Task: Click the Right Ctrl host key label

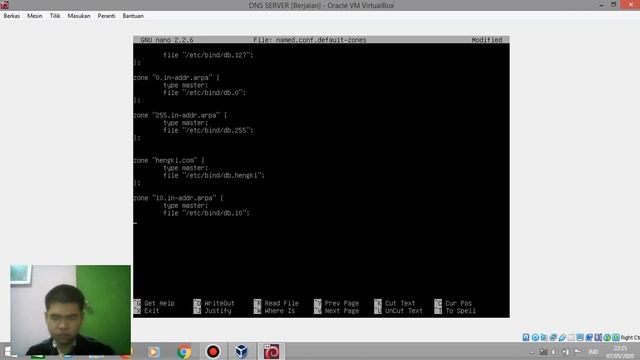Action: coord(630,338)
